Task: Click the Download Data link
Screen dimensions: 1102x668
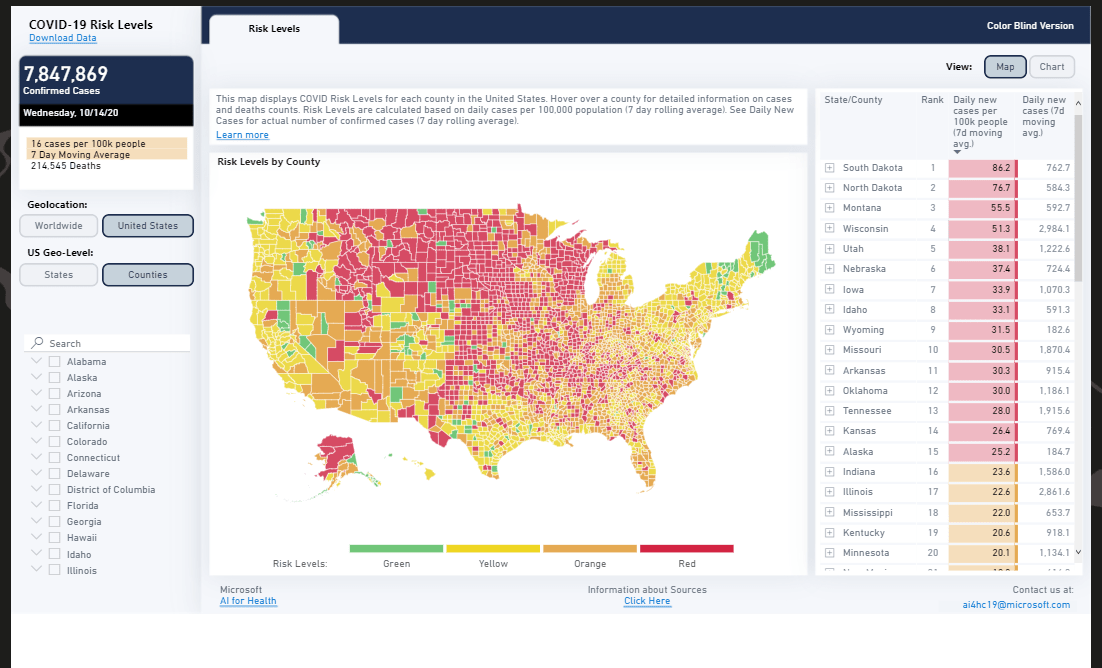Action: pyautogui.click(x=63, y=38)
